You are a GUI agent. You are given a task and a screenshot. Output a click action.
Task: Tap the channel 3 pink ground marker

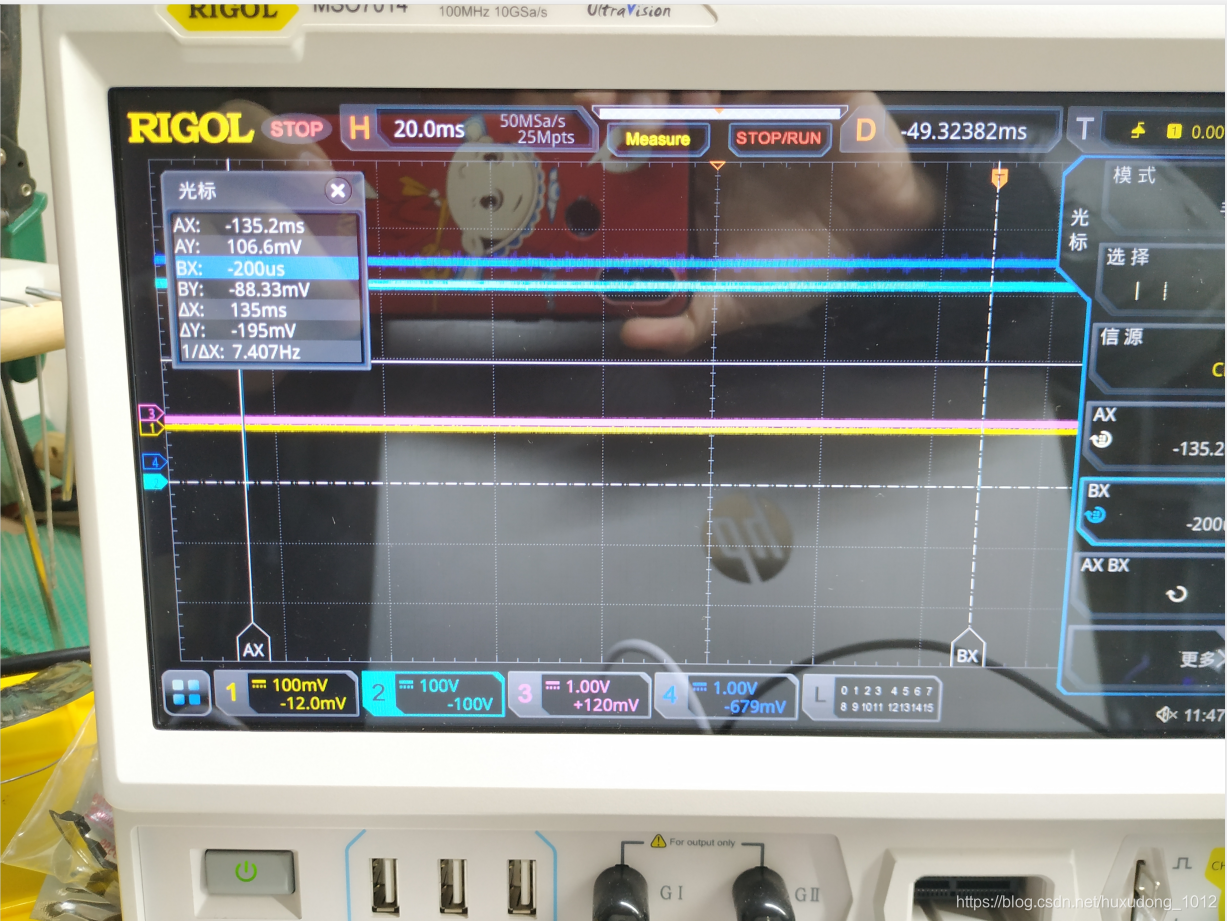pos(151,412)
